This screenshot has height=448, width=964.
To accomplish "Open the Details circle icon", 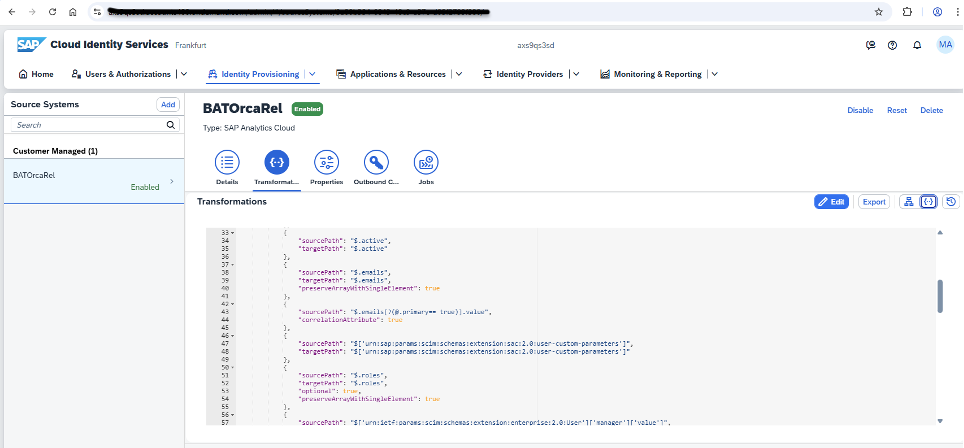I will click(x=227, y=162).
